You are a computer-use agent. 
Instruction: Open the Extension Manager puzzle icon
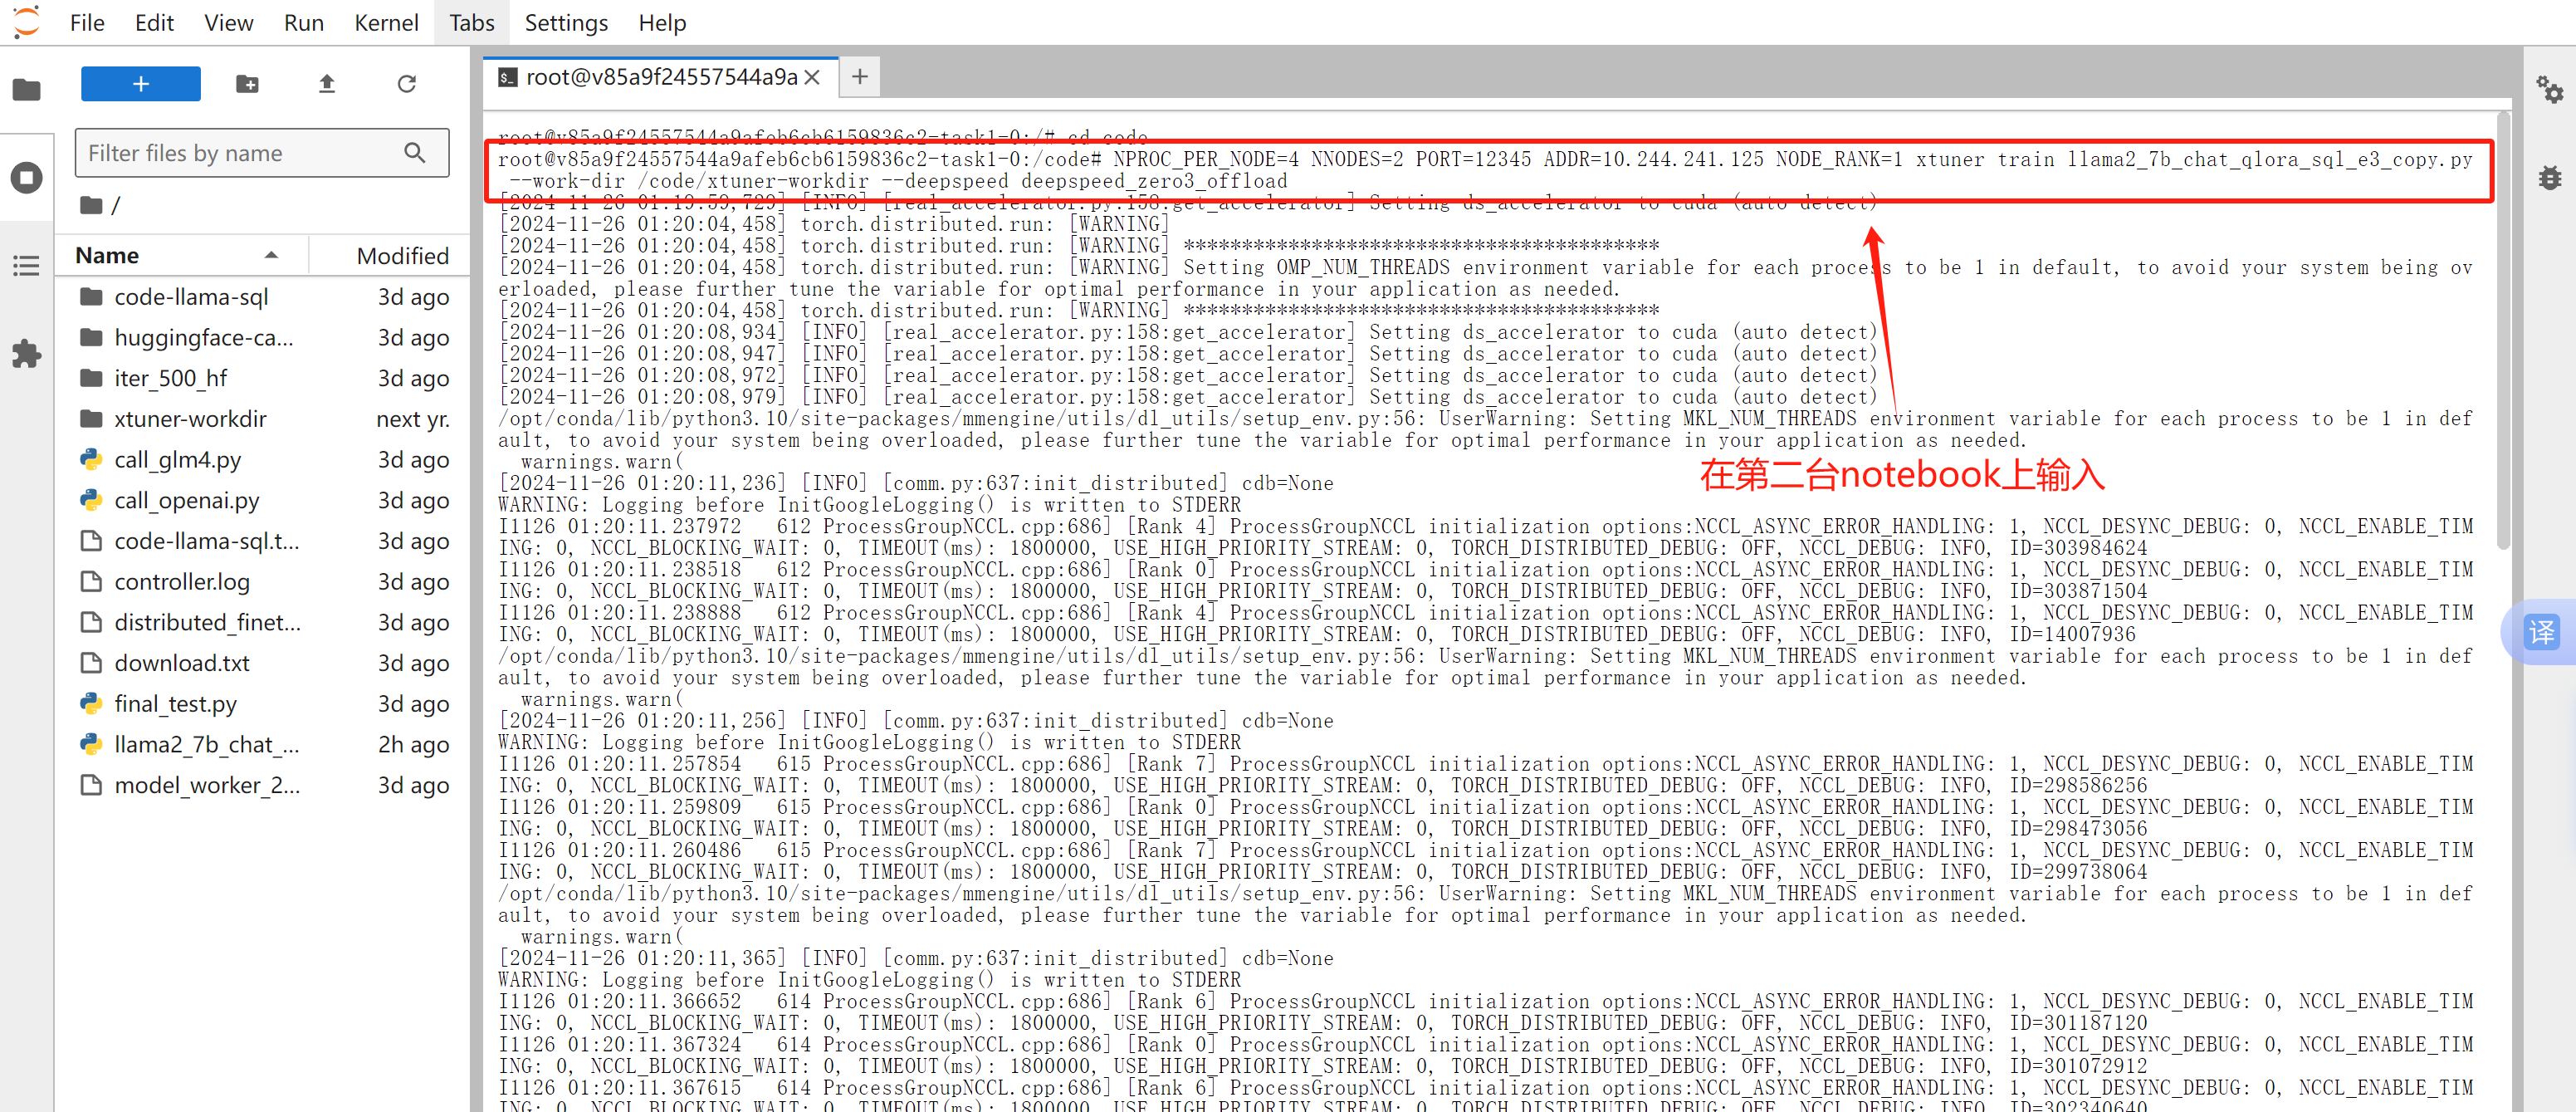point(27,353)
